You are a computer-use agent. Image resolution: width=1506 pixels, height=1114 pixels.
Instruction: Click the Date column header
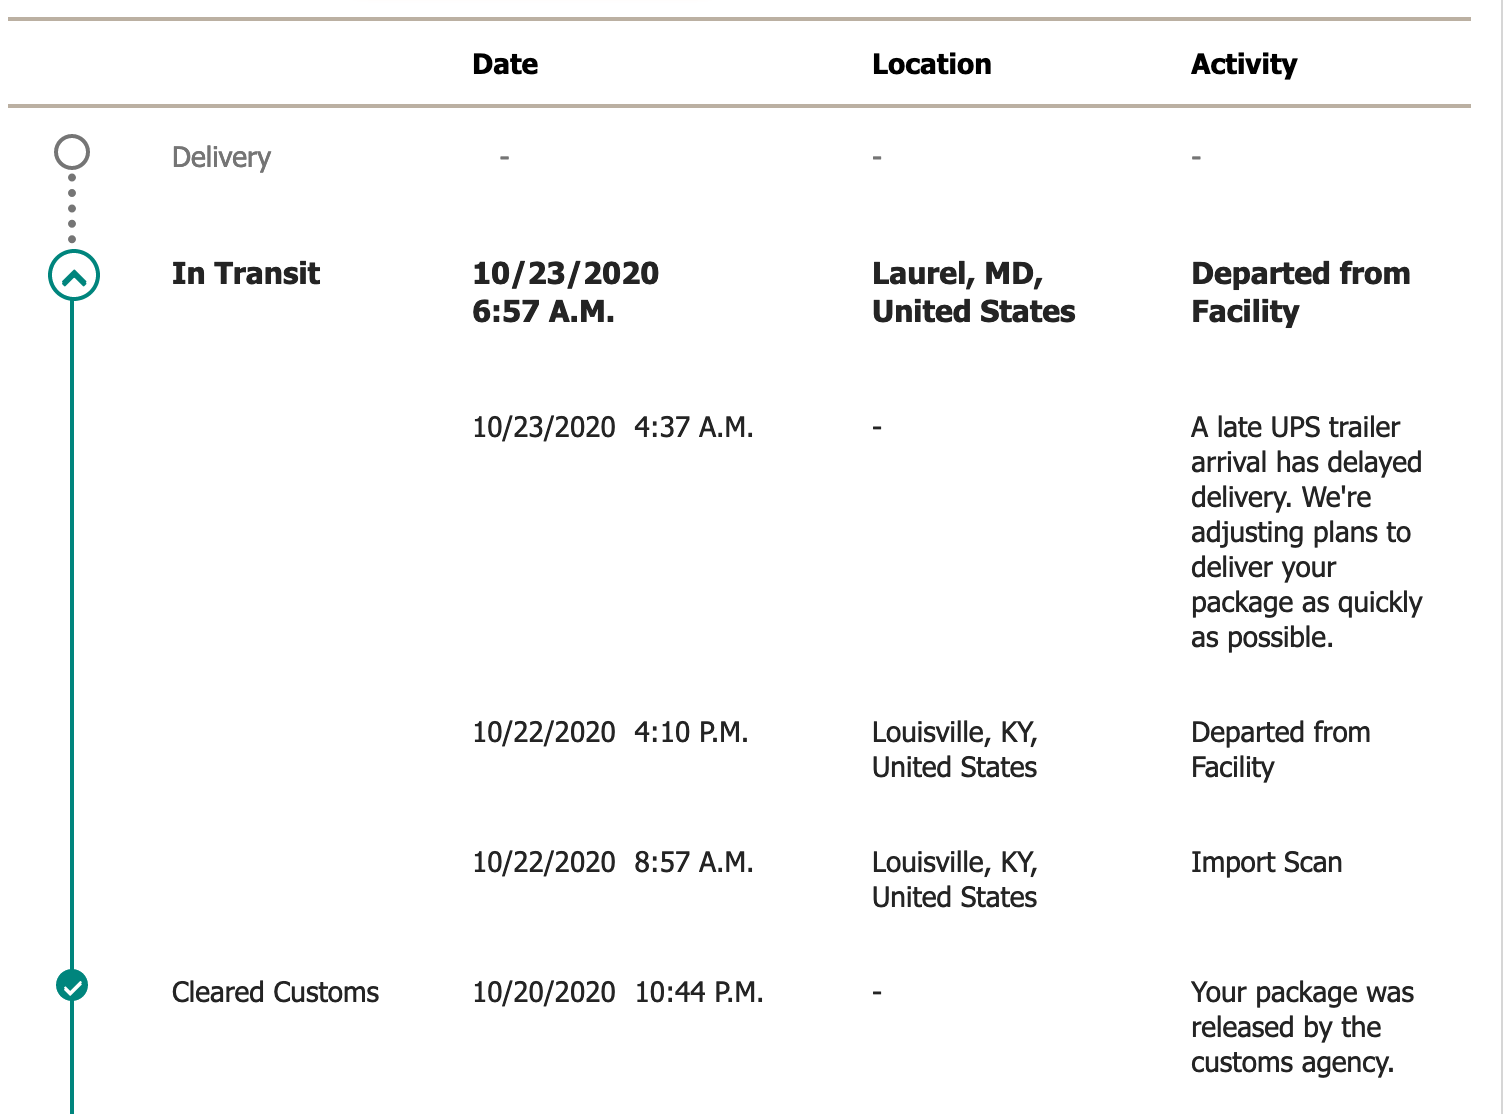point(505,64)
